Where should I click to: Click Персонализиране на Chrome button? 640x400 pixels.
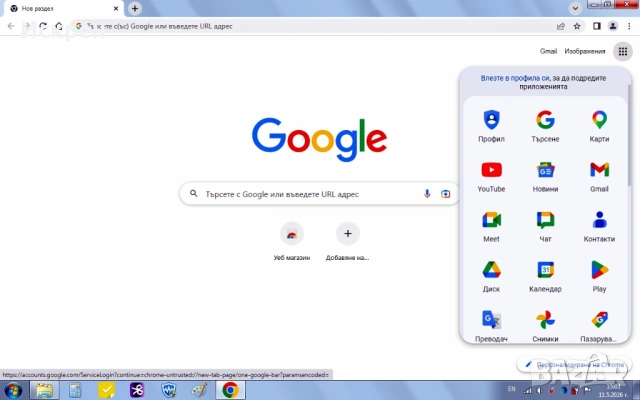point(575,364)
